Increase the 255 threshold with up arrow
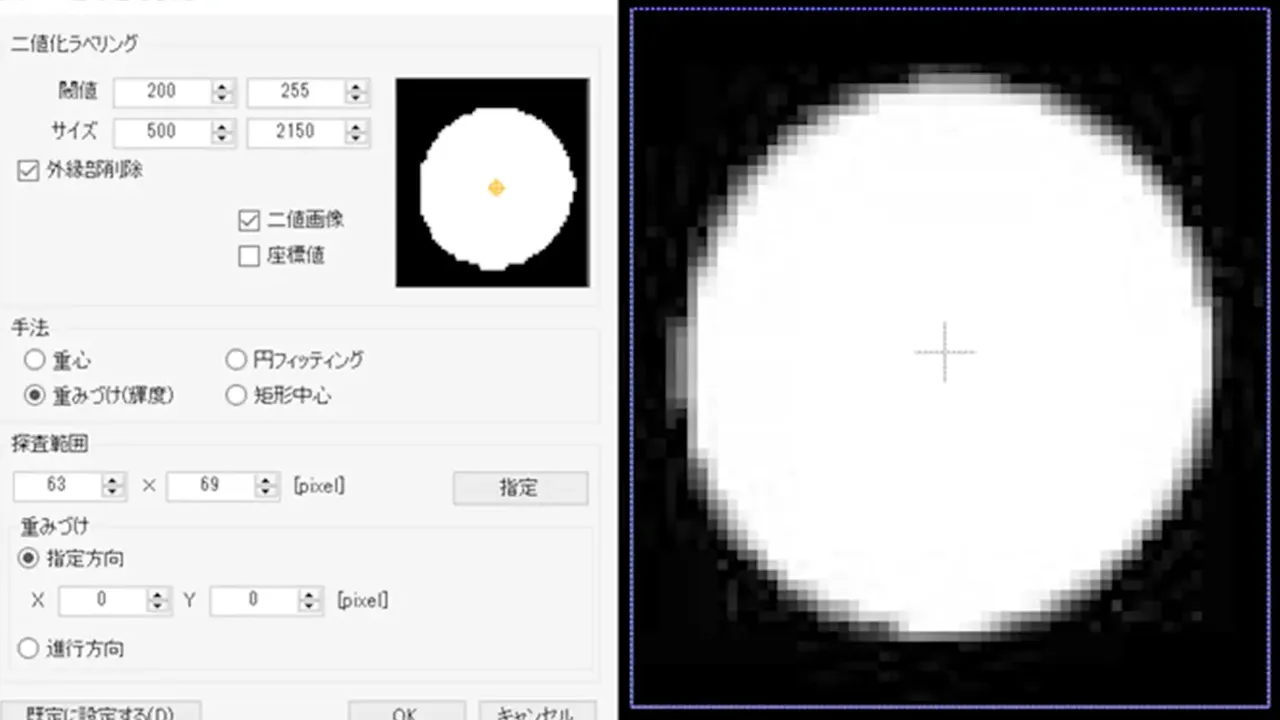 (x=356, y=86)
